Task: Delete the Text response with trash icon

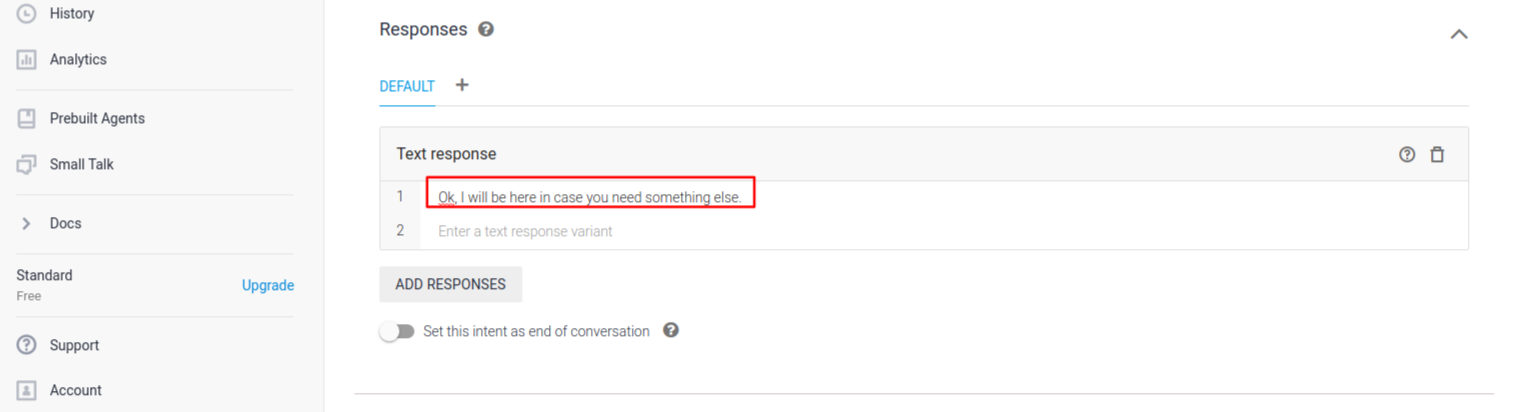Action: (1437, 155)
